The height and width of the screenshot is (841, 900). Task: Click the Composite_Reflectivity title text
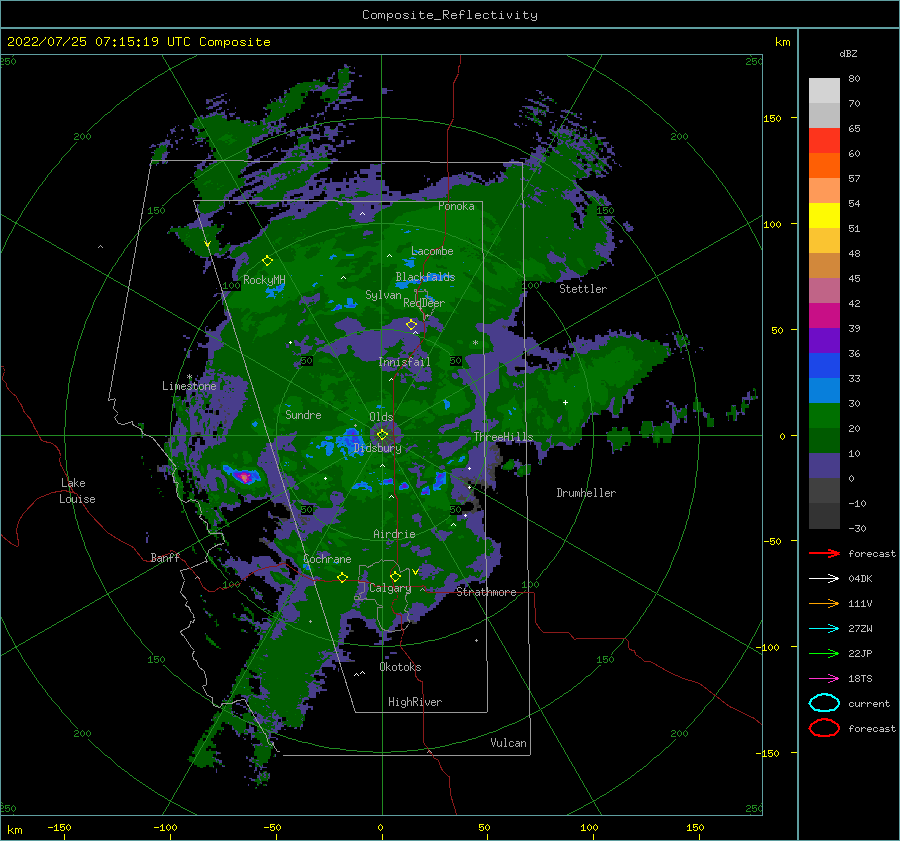point(449,15)
